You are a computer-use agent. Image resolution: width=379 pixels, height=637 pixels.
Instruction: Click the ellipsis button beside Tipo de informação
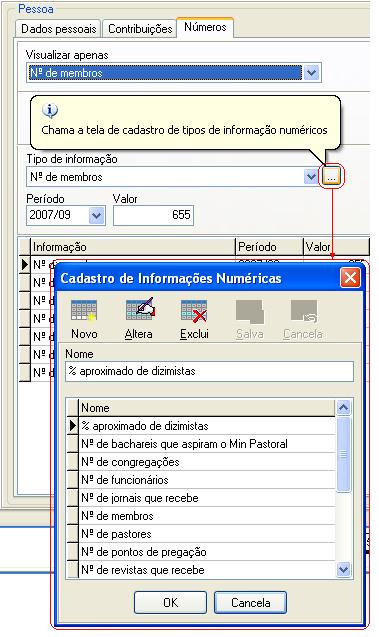(x=332, y=177)
